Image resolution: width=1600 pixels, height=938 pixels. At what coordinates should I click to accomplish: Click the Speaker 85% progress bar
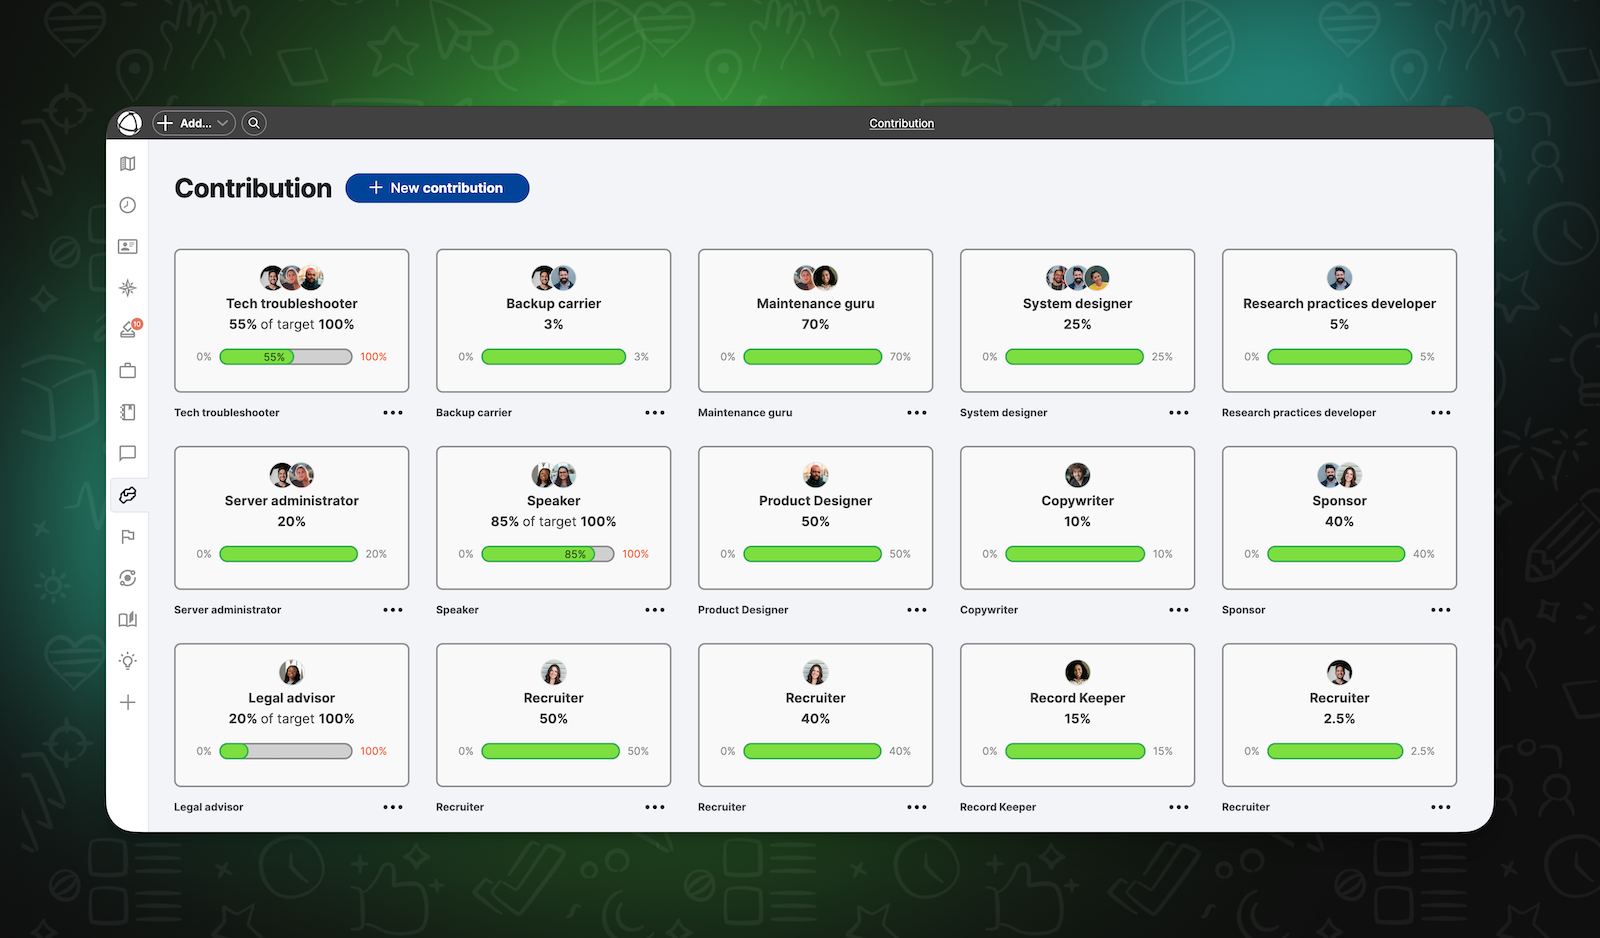548,553
